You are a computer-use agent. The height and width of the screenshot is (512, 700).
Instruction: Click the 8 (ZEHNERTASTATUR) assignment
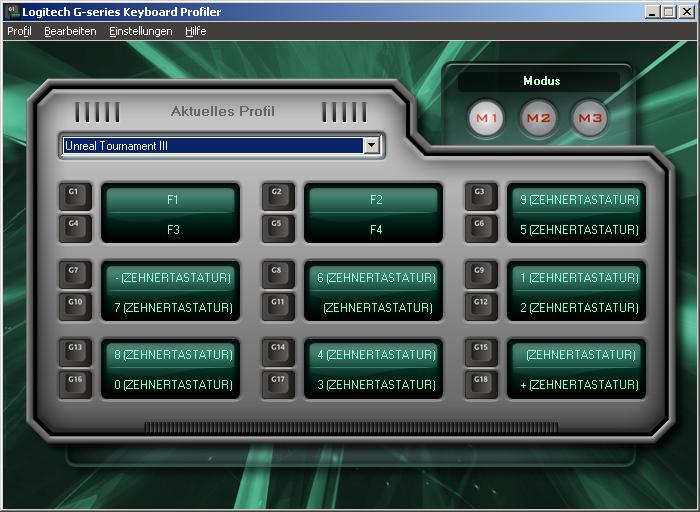click(171, 355)
